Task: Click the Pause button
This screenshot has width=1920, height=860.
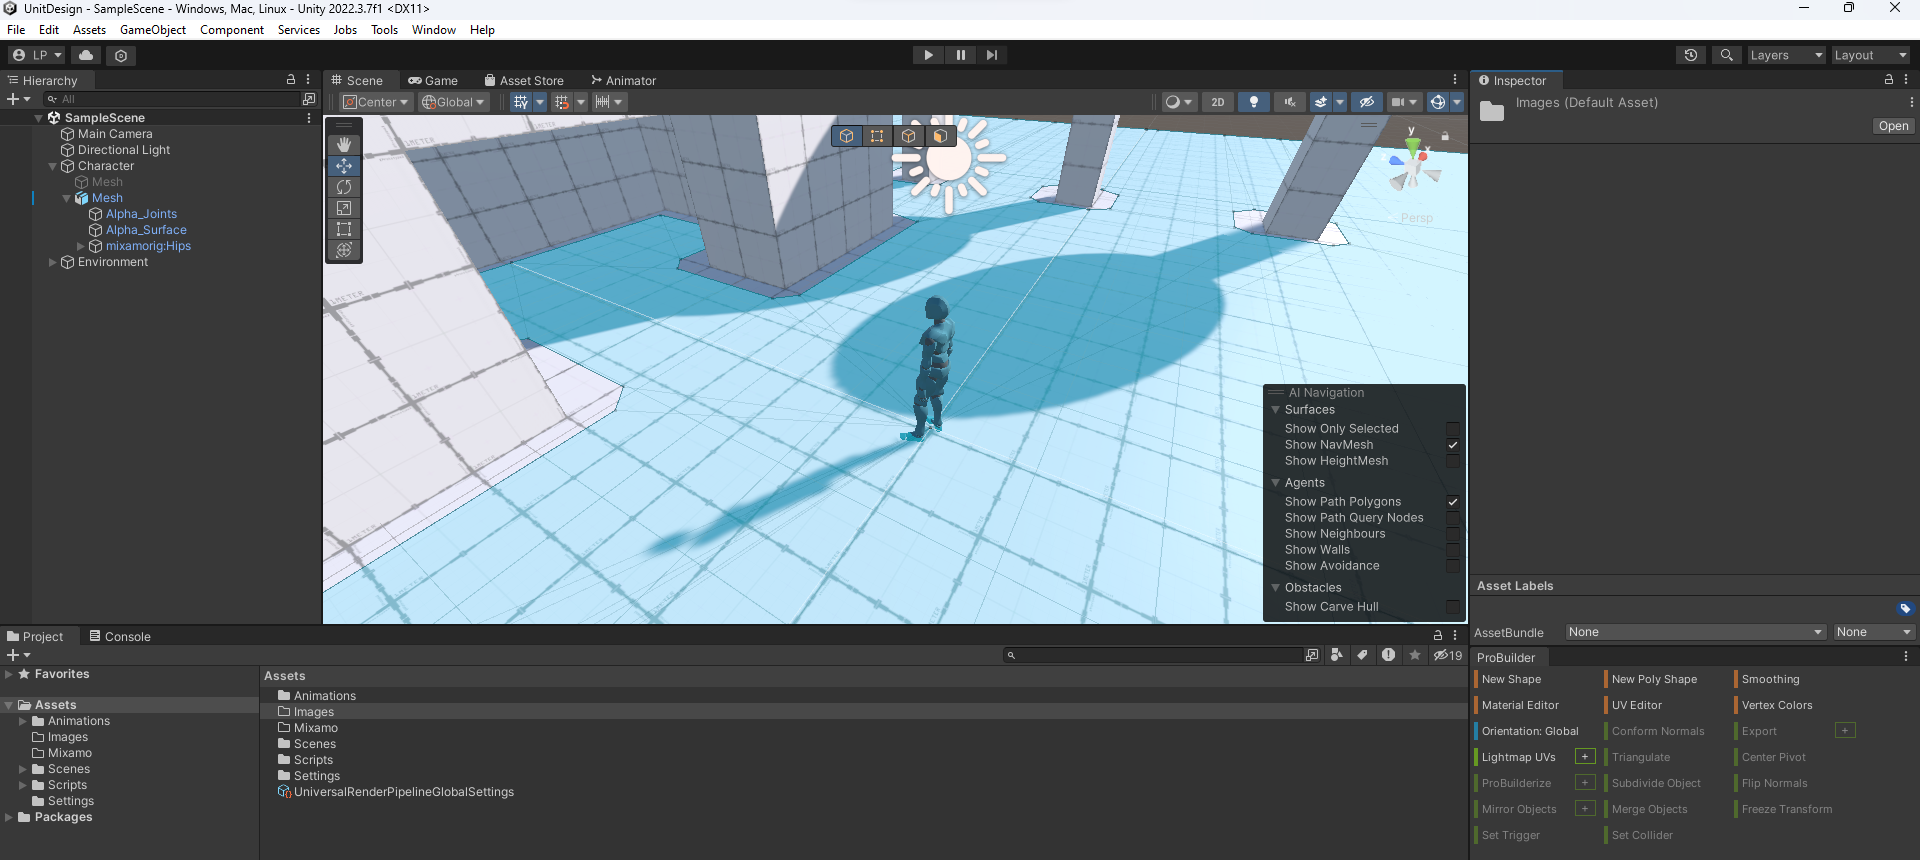Action: (960, 55)
